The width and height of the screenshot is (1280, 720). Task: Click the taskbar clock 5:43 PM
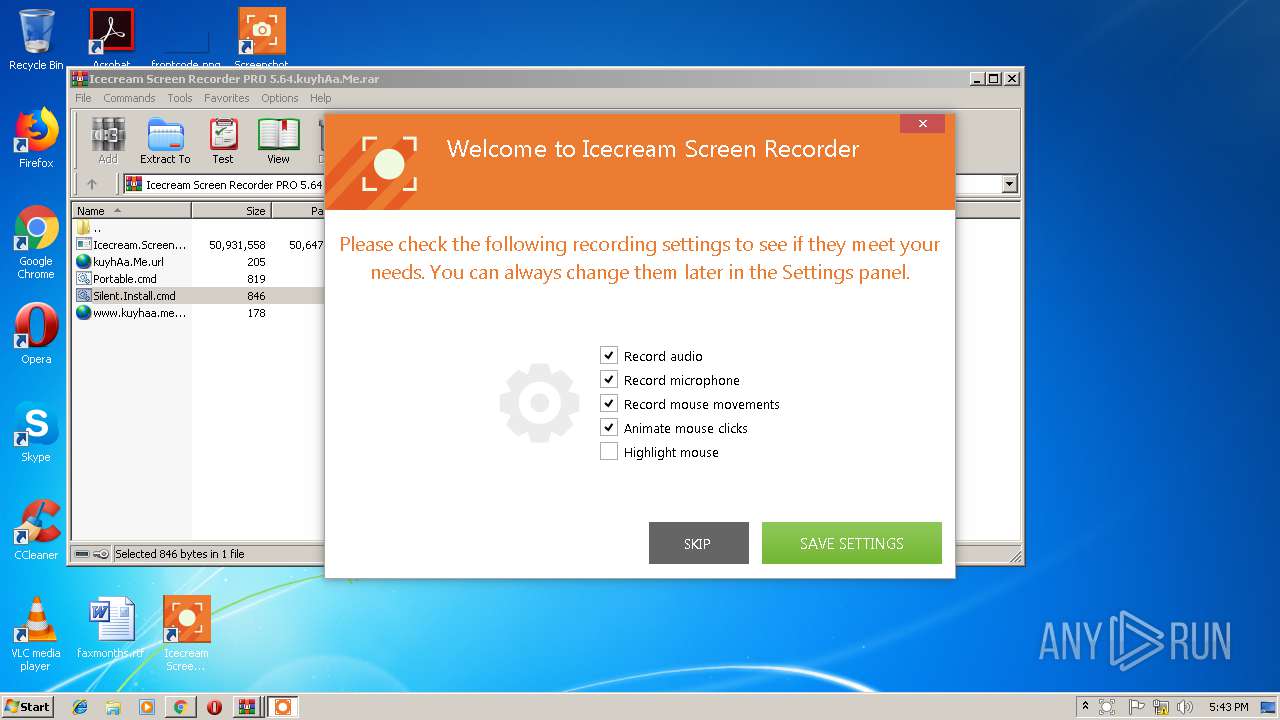point(1228,707)
